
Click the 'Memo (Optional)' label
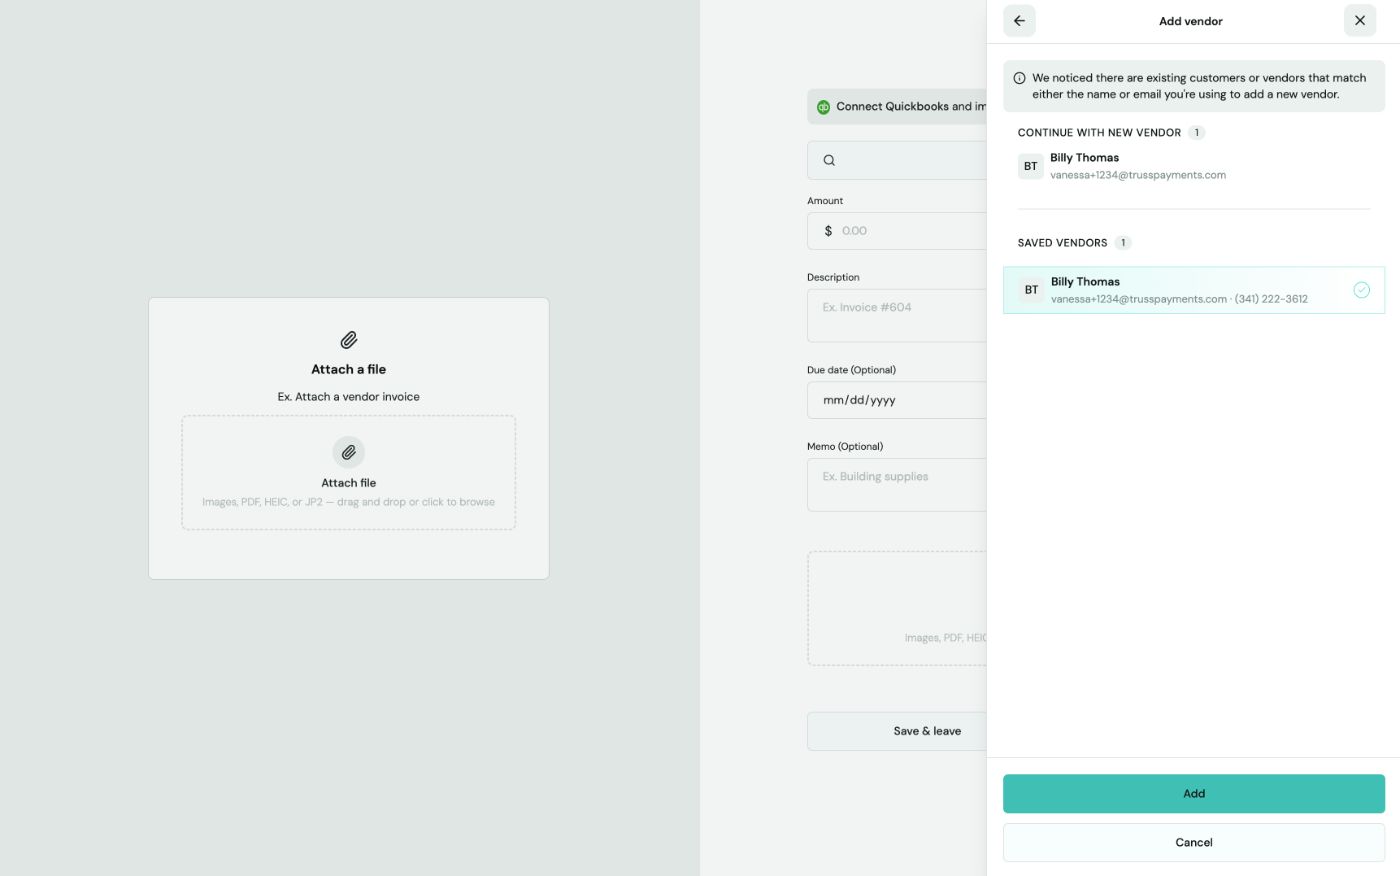click(845, 447)
